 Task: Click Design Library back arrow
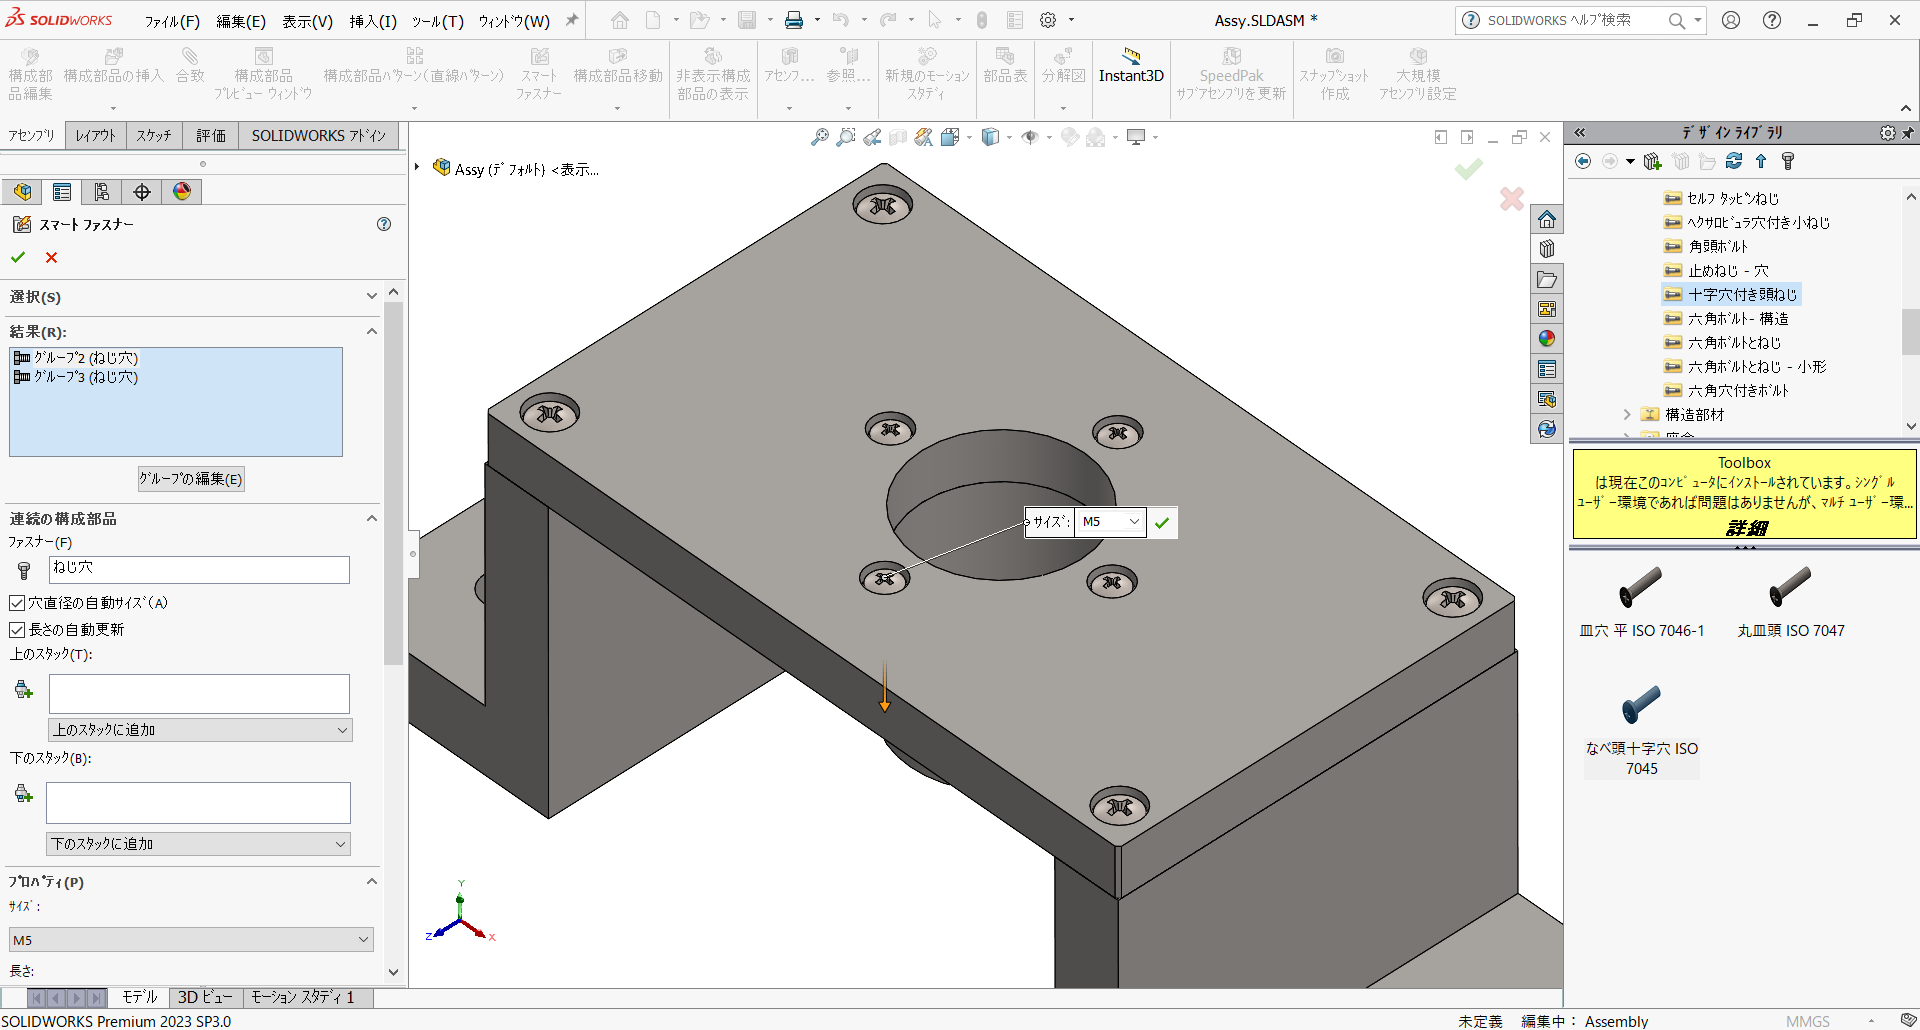pyautogui.click(x=1583, y=161)
